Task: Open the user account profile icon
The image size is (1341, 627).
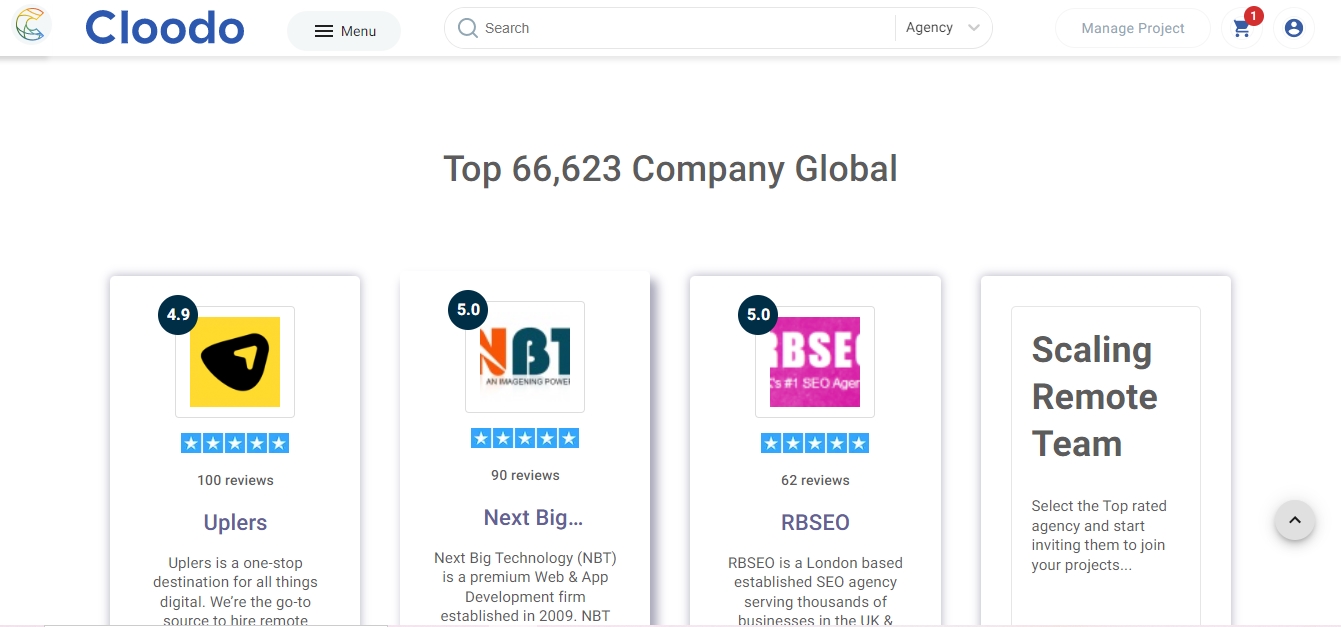Action: click(1293, 28)
